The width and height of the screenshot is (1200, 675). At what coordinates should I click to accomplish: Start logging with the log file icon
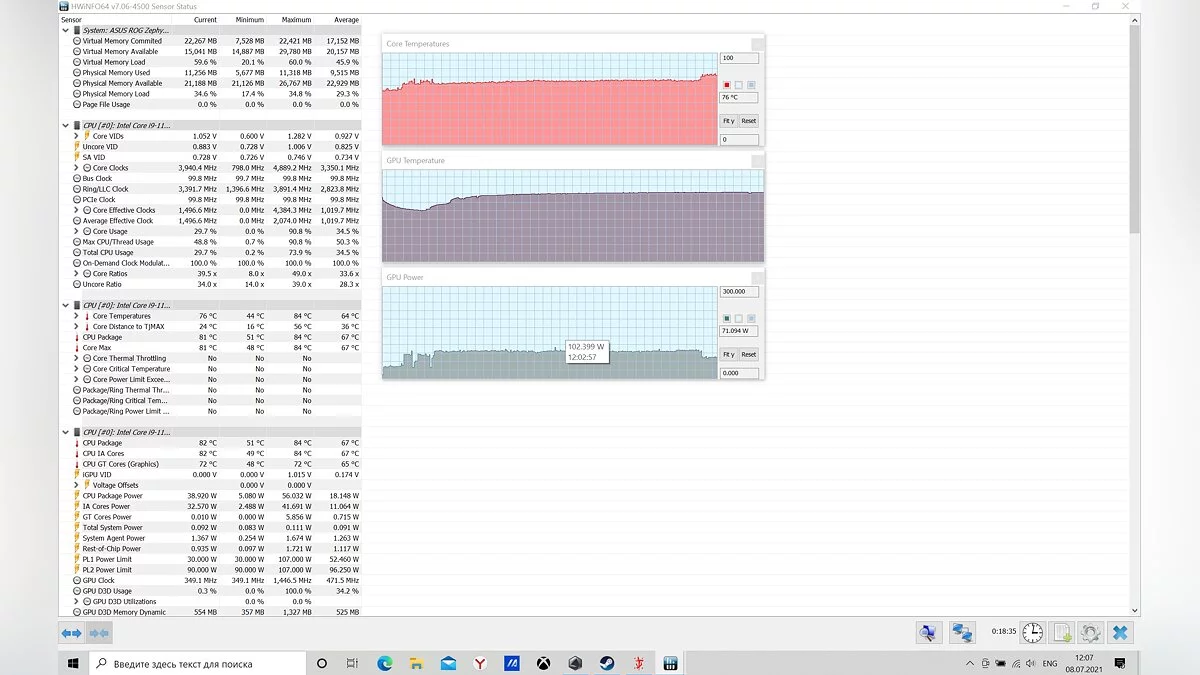1062,633
